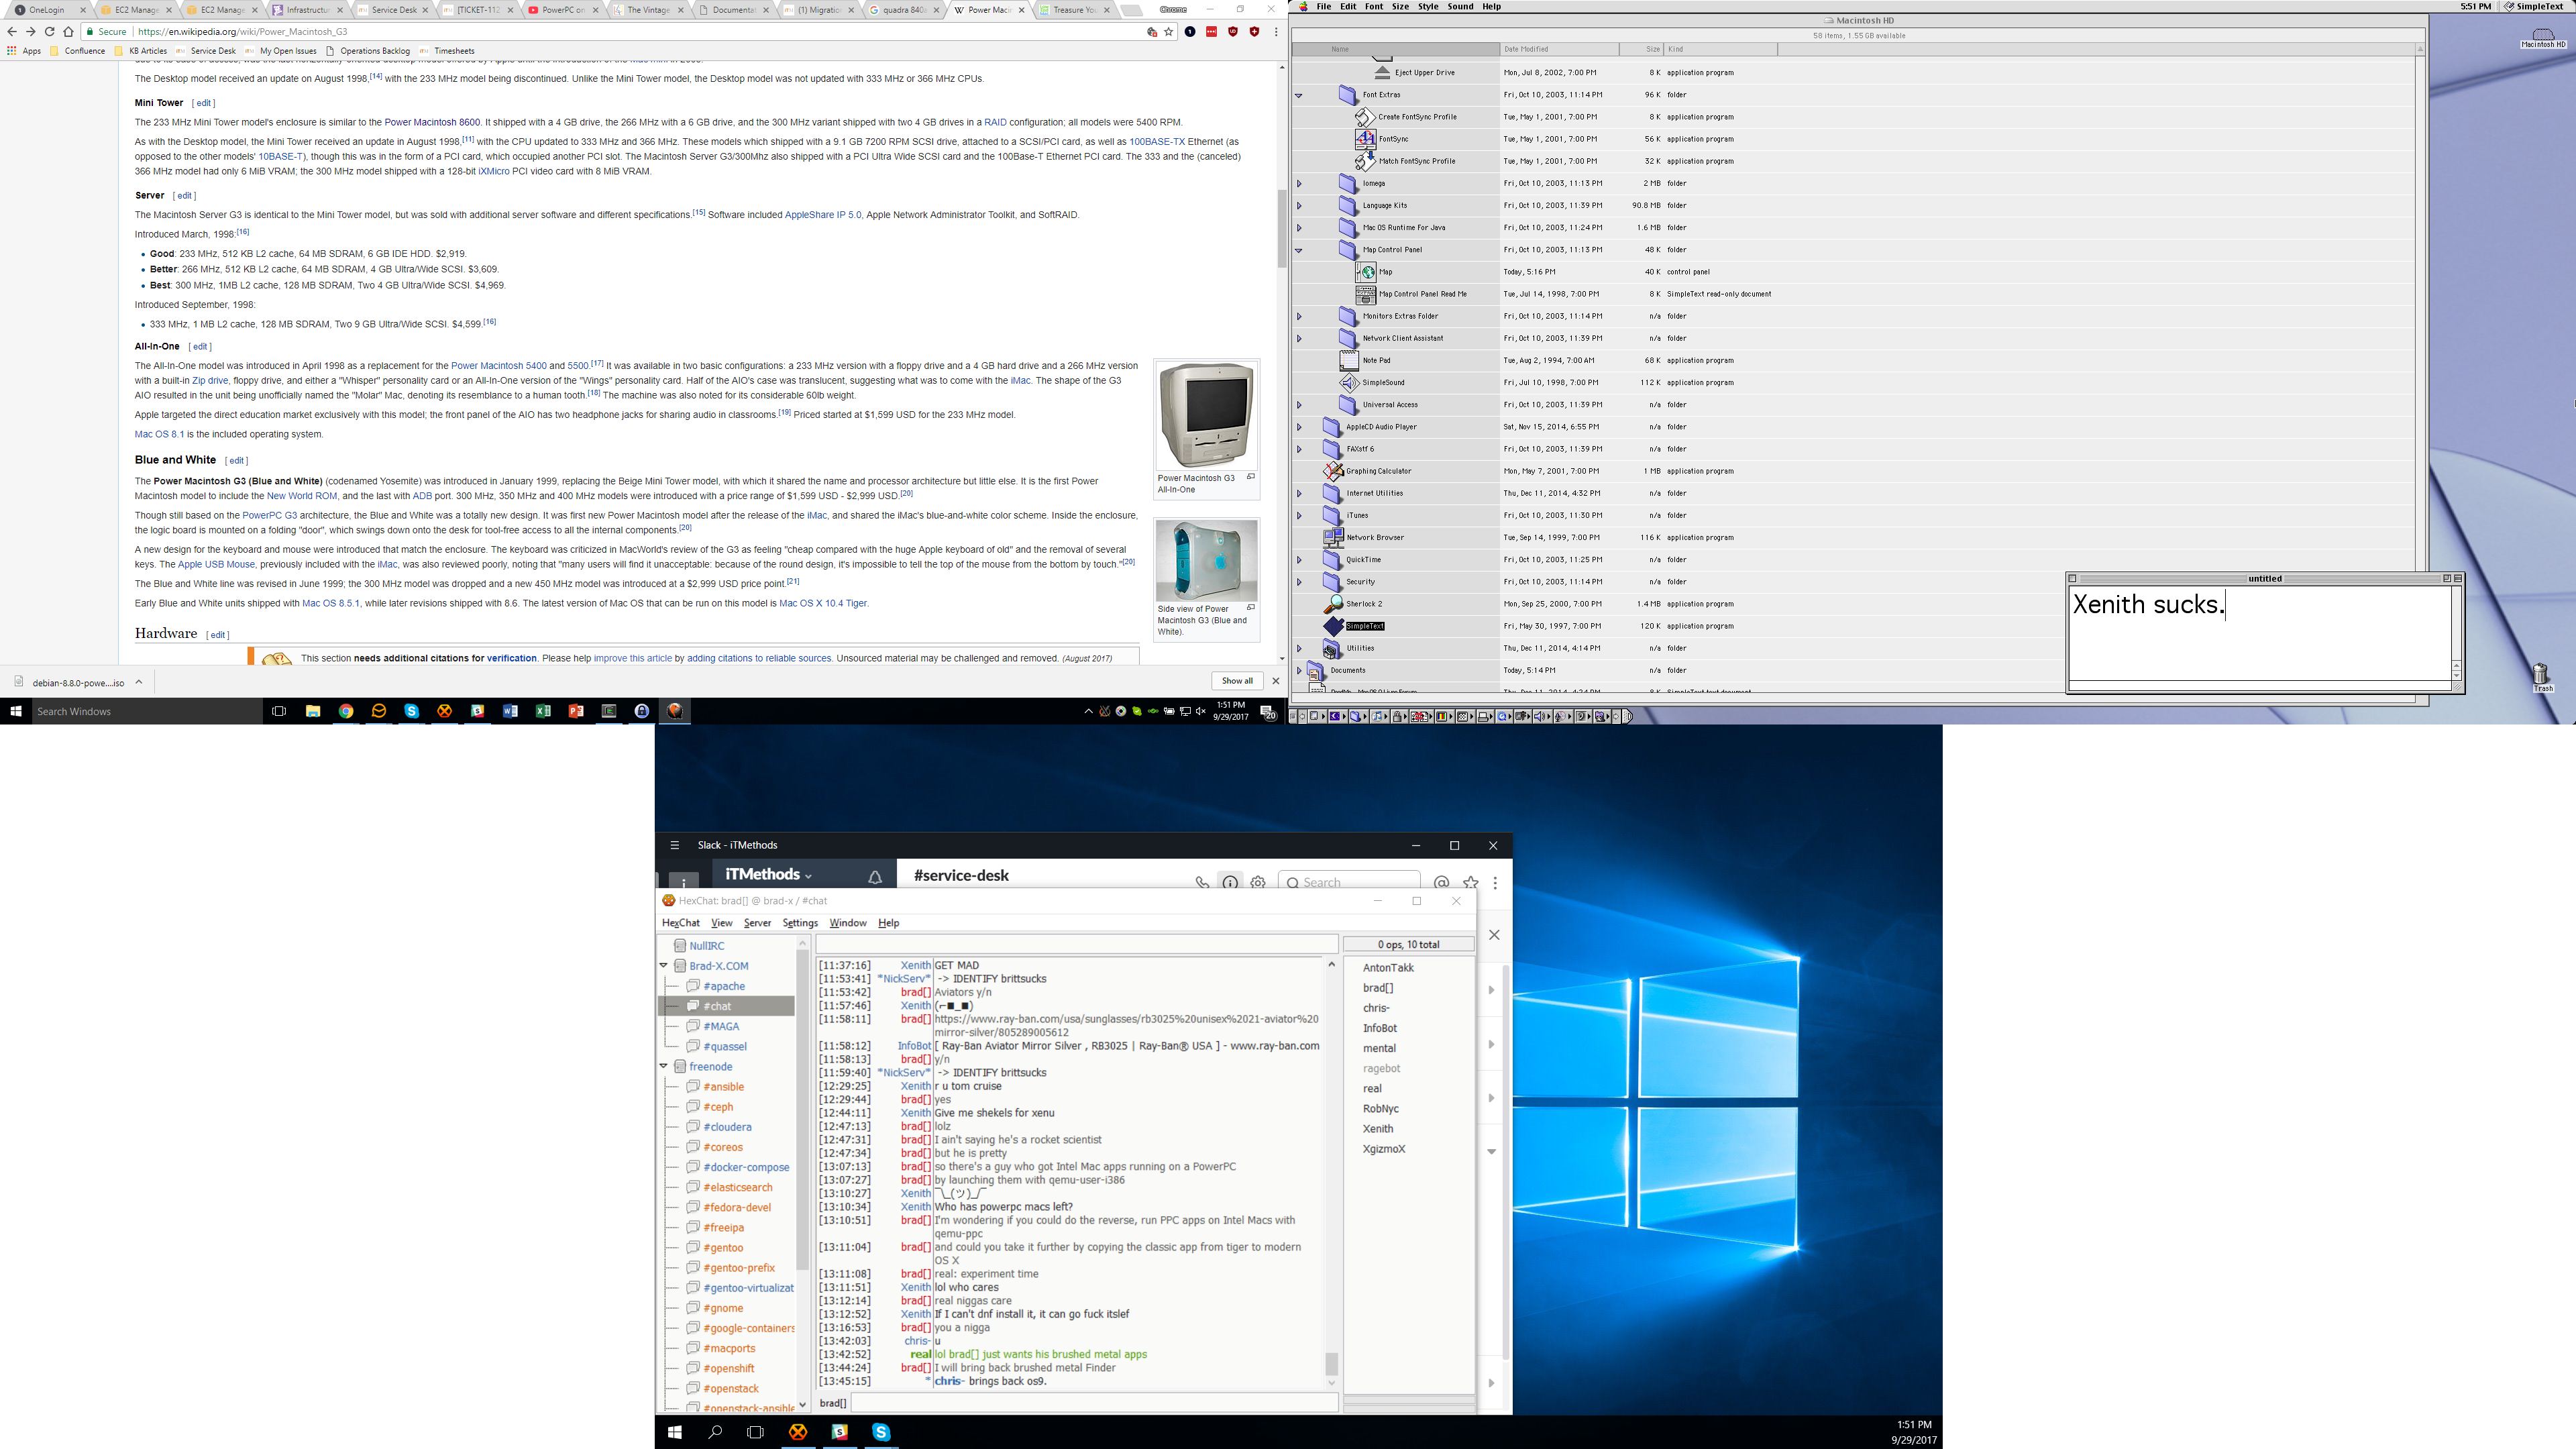The image size is (2576, 1449).
Task: Select the #MAGA channel in HexChat
Action: [721, 1026]
